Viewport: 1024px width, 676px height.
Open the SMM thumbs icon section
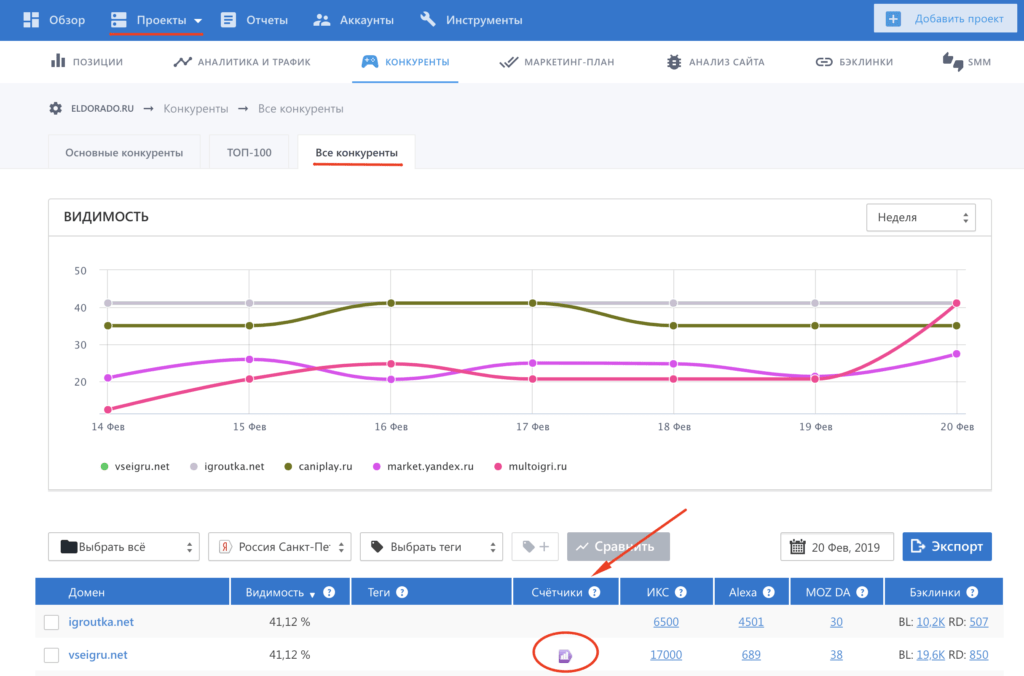953,62
